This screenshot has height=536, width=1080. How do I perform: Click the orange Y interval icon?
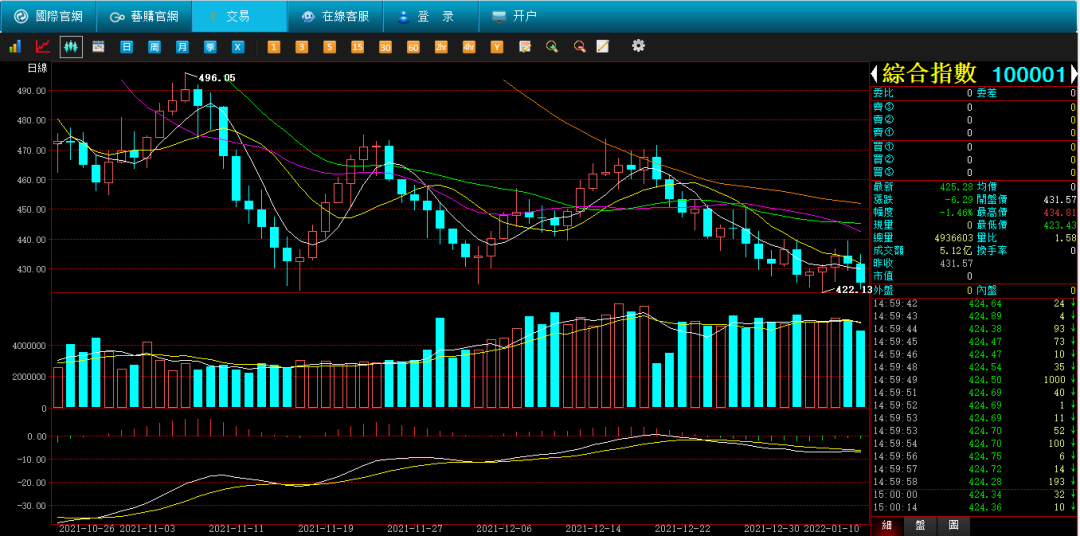(x=497, y=47)
